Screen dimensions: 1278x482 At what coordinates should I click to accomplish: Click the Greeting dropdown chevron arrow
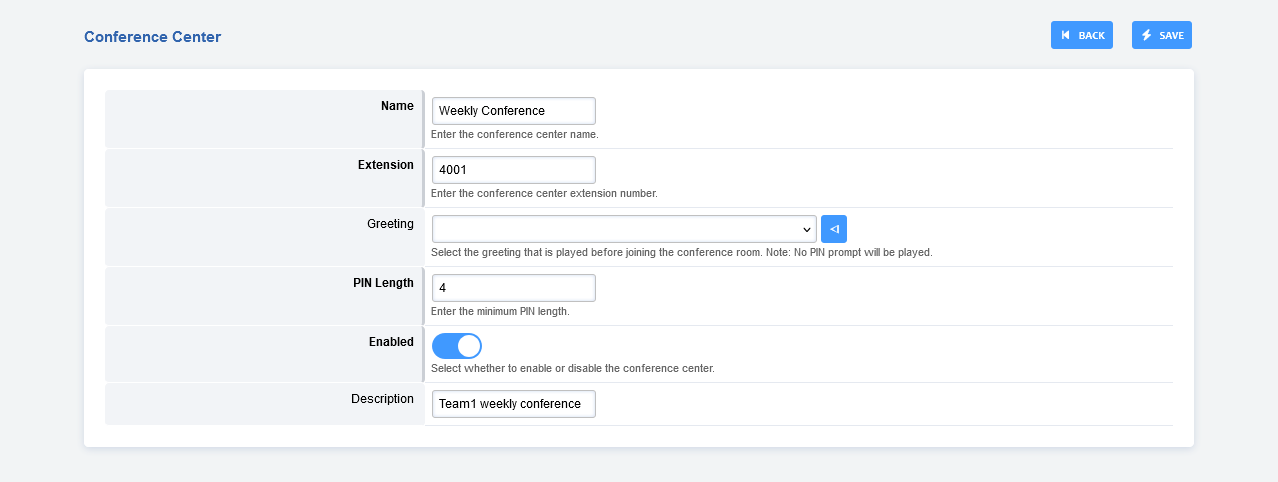point(806,229)
